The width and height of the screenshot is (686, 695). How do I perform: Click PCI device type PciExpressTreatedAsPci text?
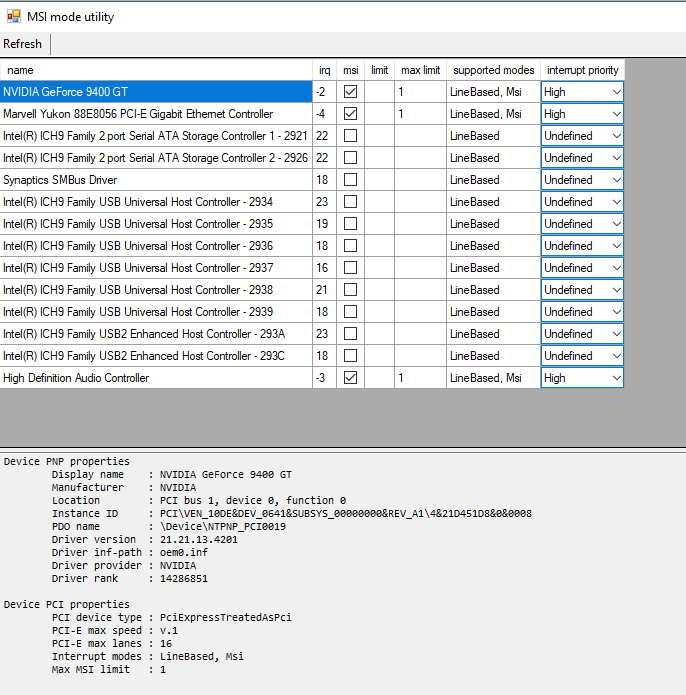coord(226,617)
